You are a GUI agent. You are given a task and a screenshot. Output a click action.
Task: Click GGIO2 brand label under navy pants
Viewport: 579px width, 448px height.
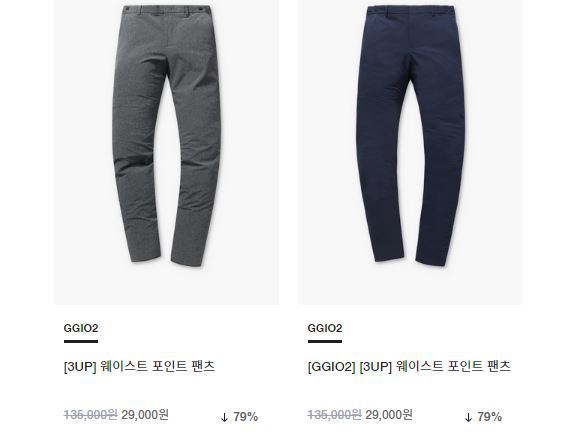(x=325, y=328)
